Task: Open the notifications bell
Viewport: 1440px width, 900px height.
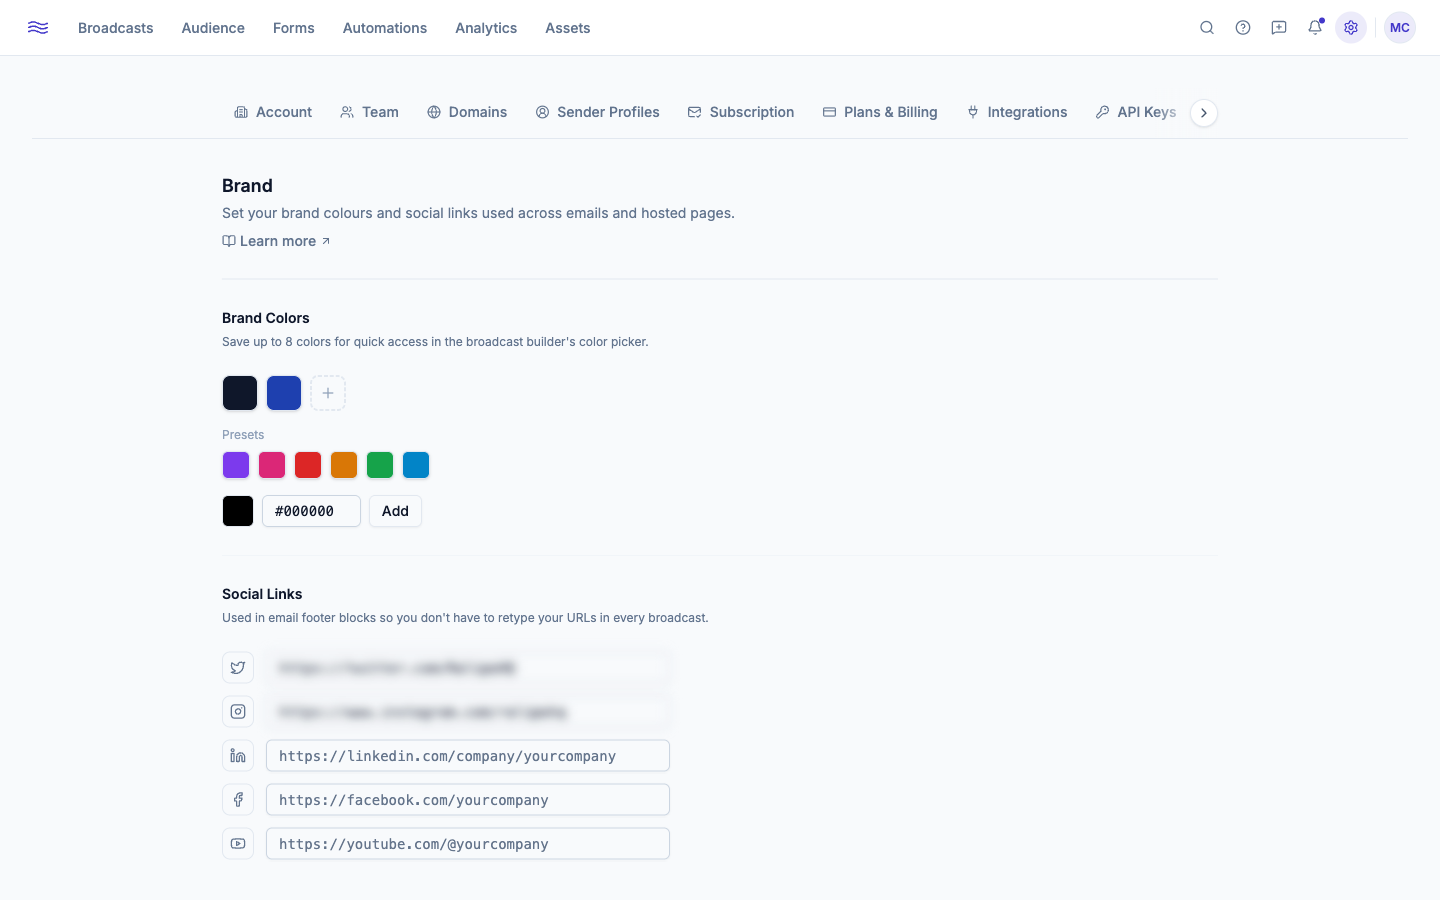Action: [1315, 28]
